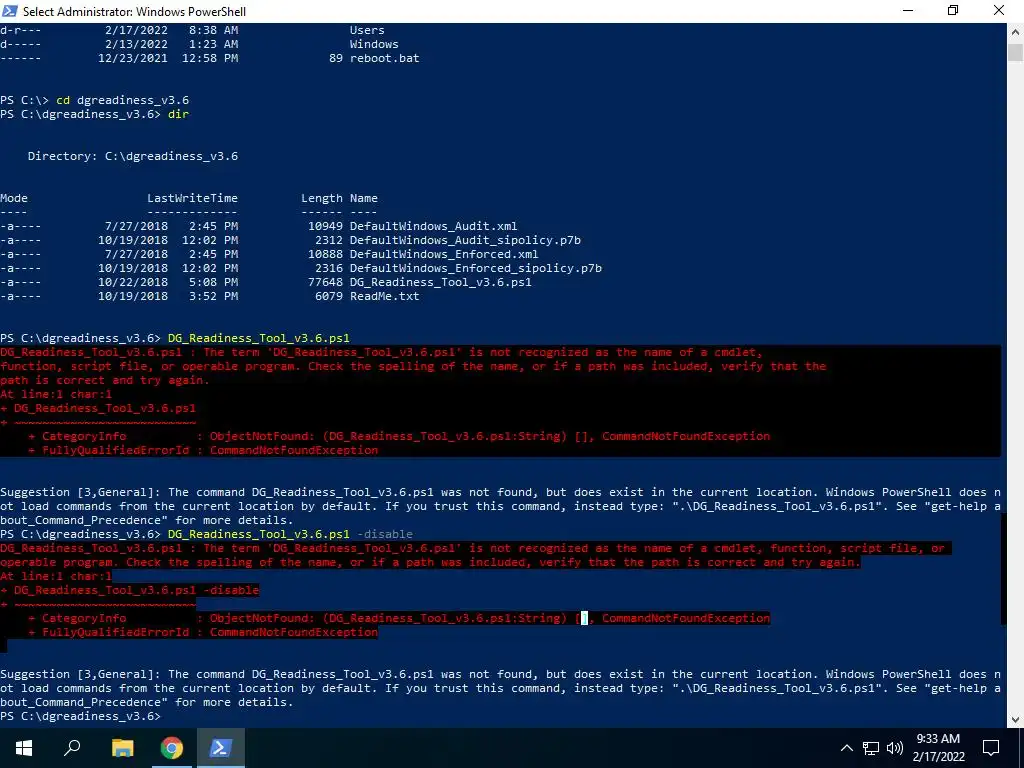The height and width of the screenshot is (768, 1024).
Task: Click the 'cd dgreadiness_v3.6' command text
Action: pyautogui.click(x=122, y=100)
